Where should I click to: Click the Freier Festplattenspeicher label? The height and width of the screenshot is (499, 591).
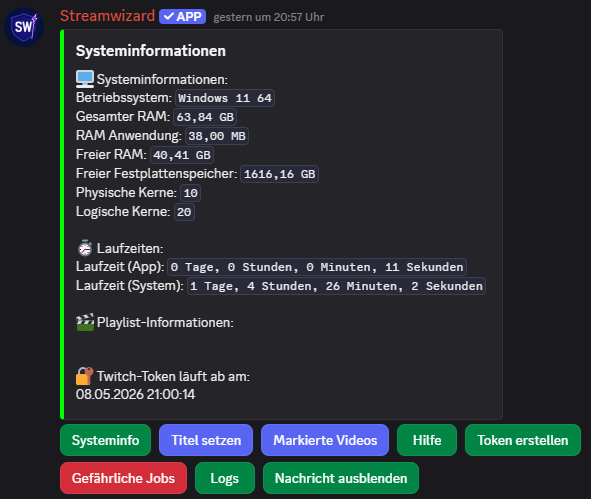(x=156, y=173)
